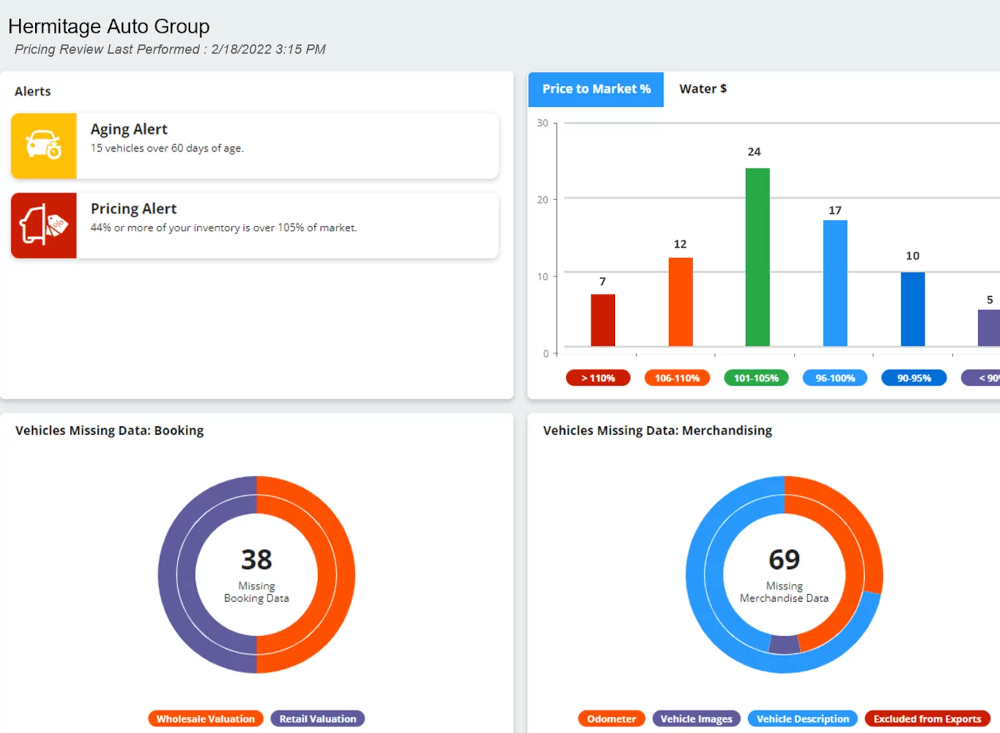Screen dimensions: 1000x733
Task: Switch to the Price to Market % tab
Action: click(596, 89)
